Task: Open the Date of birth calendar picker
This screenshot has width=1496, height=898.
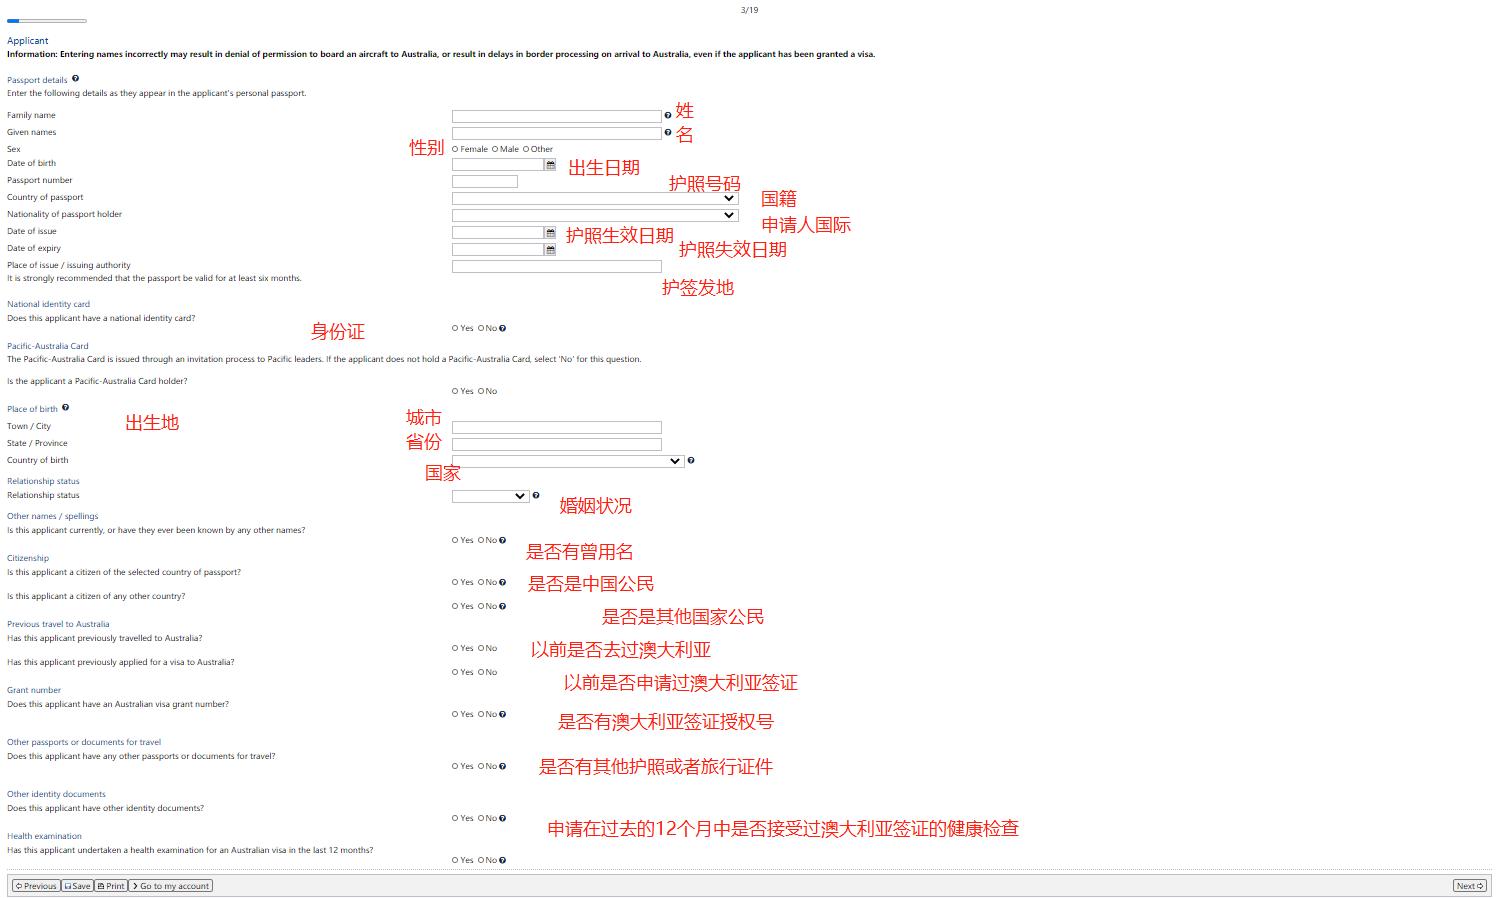Action: point(550,164)
